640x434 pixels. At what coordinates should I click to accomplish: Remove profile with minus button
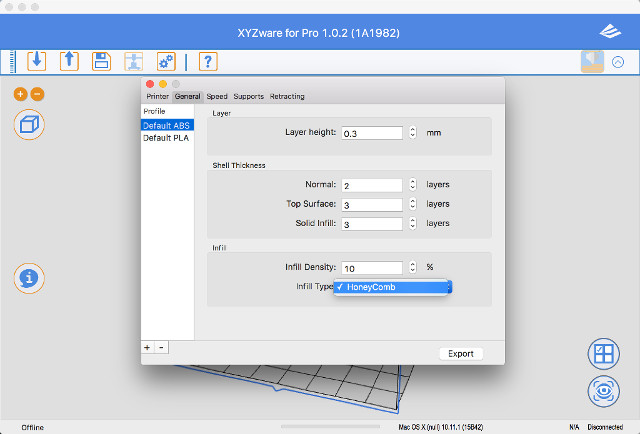pos(161,347)
